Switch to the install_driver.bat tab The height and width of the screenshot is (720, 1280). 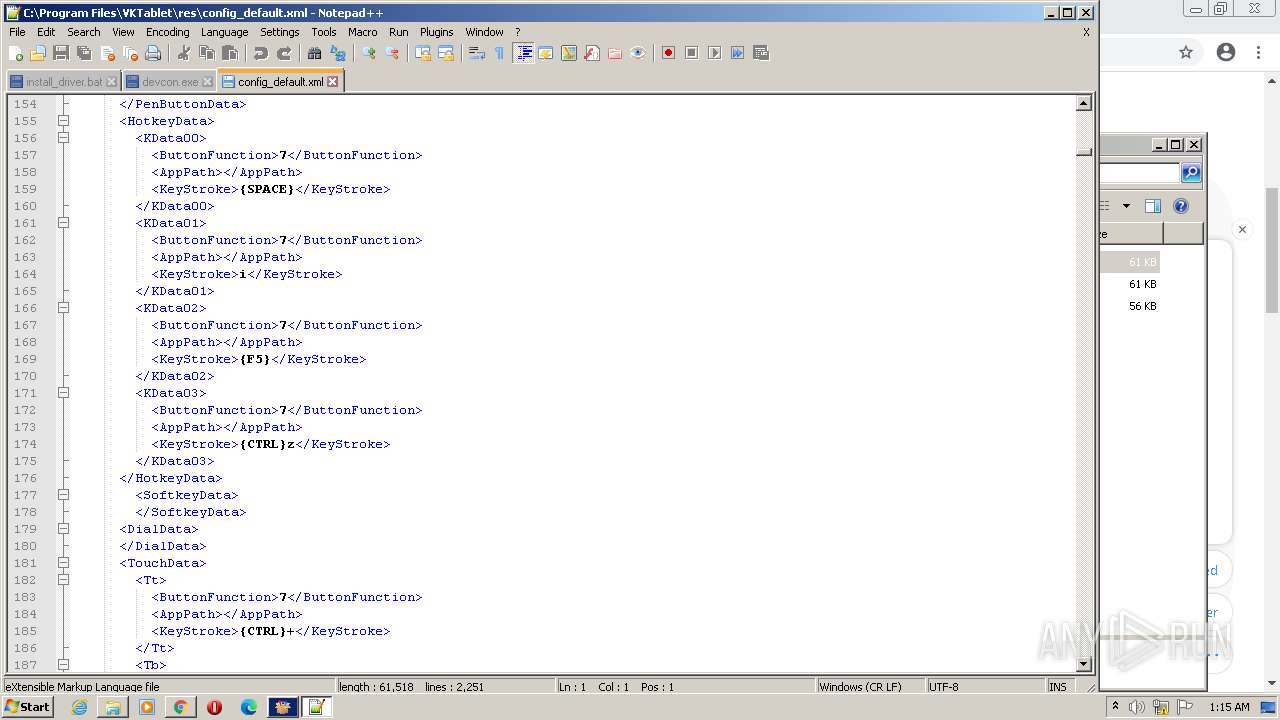pos(64,82)
